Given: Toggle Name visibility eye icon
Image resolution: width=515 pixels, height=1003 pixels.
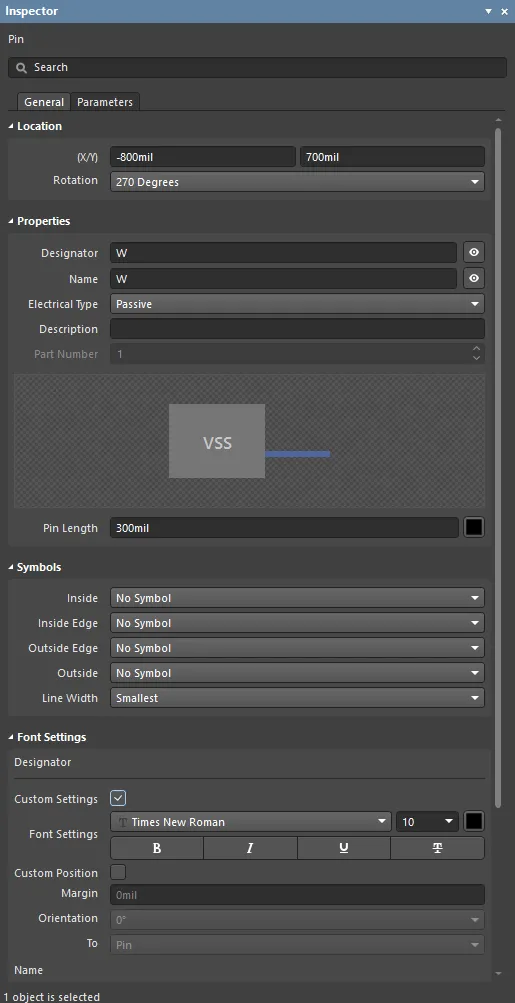Looking at the screenshot, I should (x=473, y=278).
